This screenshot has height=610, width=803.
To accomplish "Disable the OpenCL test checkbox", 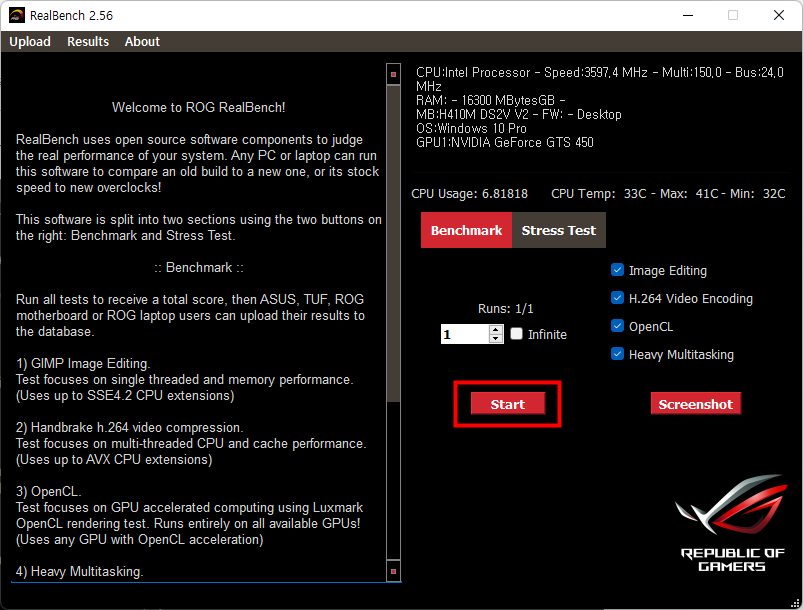I will coord(617,326).
